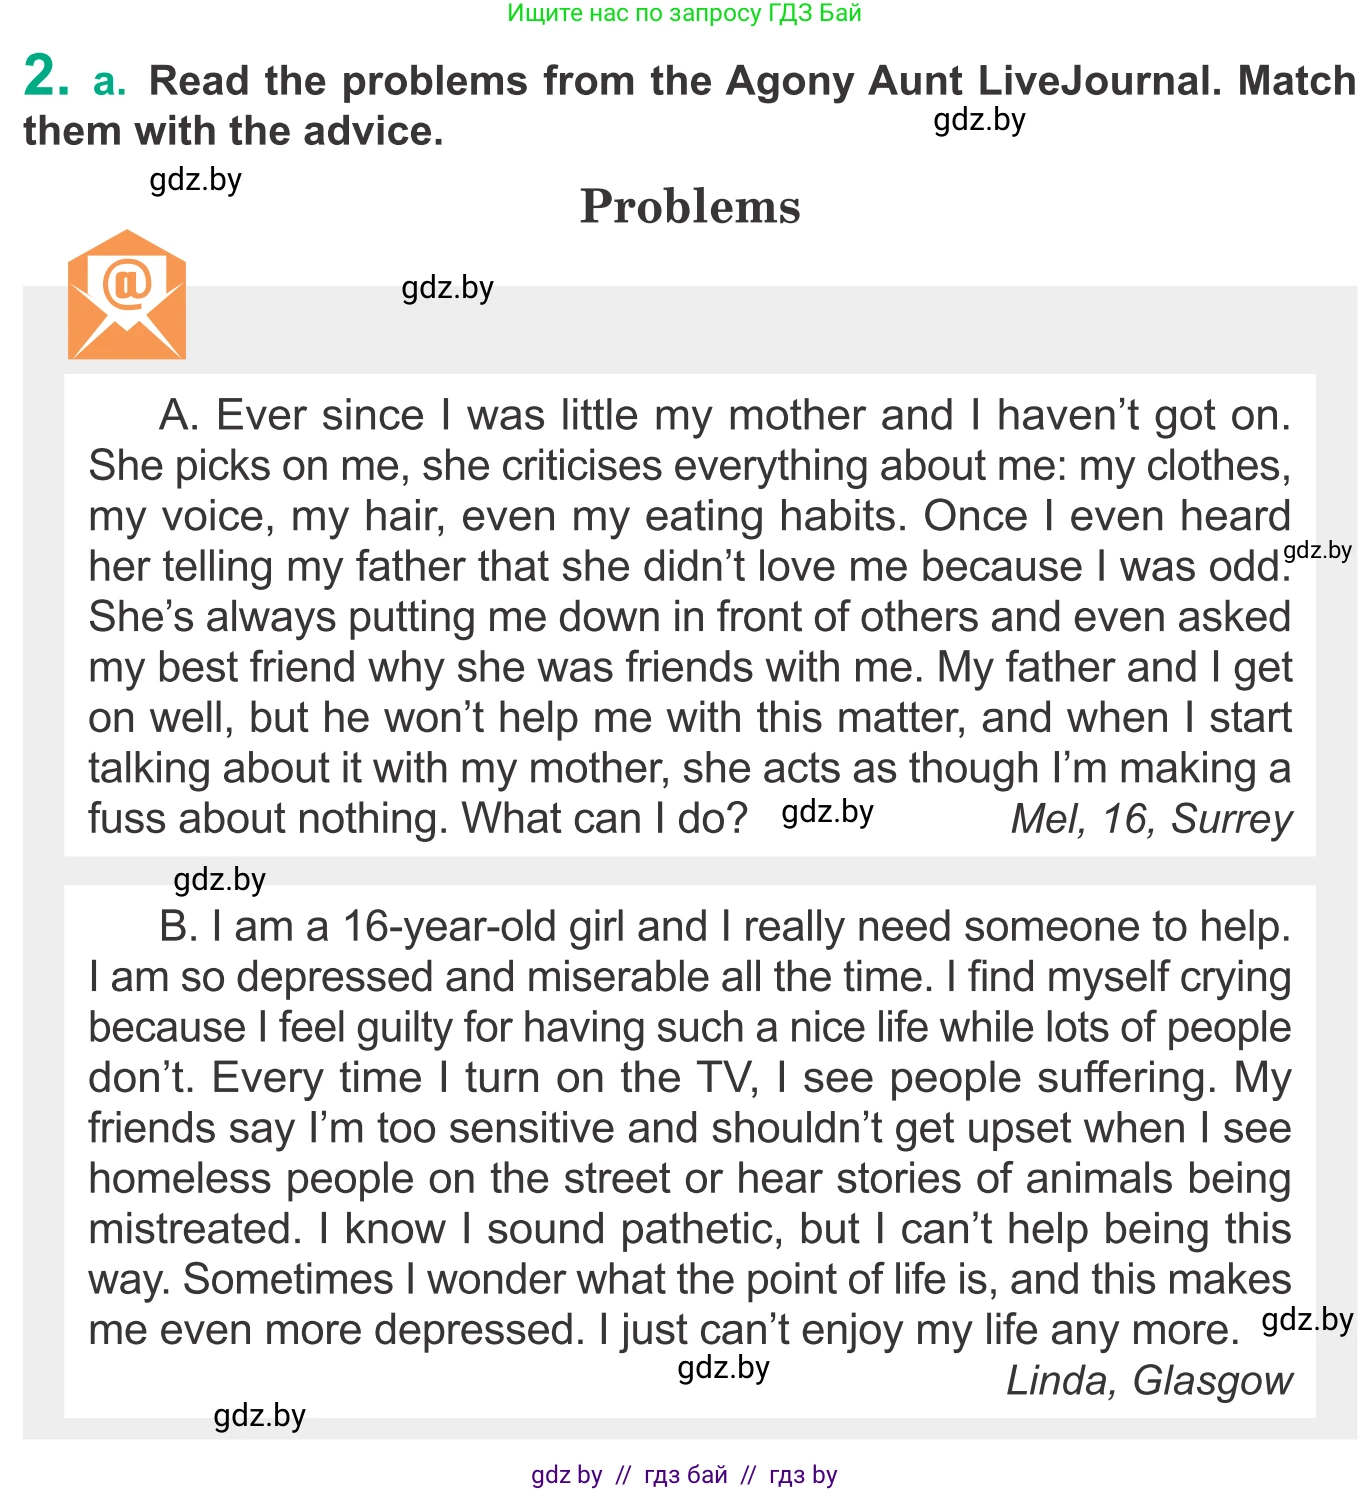Click the small gdz.by watermark beside "I was odd"
The height and width of the screenshot is (1492, 1371).
pyautogui.click(x=1317, y=550)
